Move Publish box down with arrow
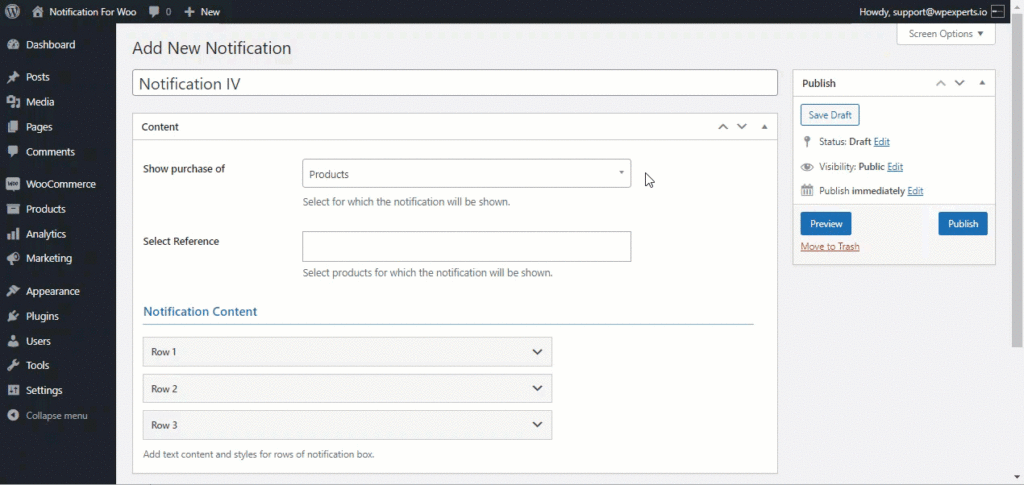Screen dimensions: 1024x485 click(x=959, y=83)
